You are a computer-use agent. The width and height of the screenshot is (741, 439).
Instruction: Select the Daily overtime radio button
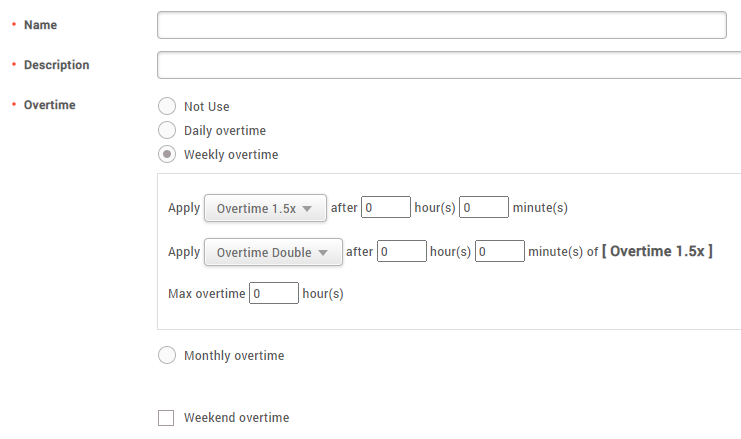pyautogui.click(x=167, y=130)
